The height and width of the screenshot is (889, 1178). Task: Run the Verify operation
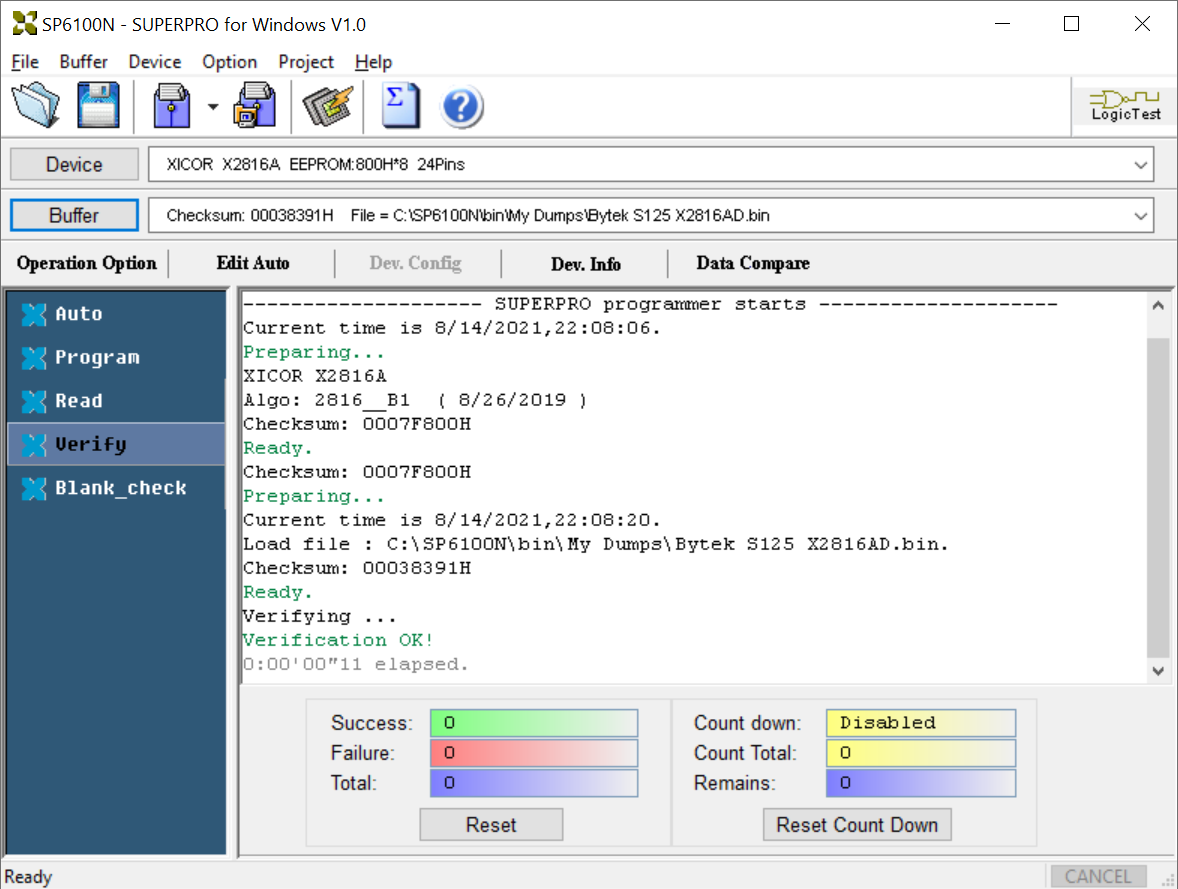(116, 445)
